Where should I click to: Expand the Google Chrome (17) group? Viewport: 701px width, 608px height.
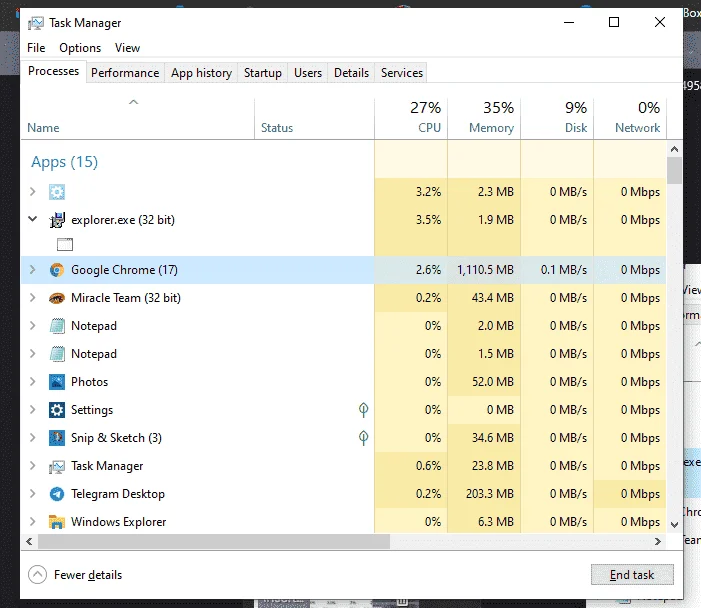point(32,270)
